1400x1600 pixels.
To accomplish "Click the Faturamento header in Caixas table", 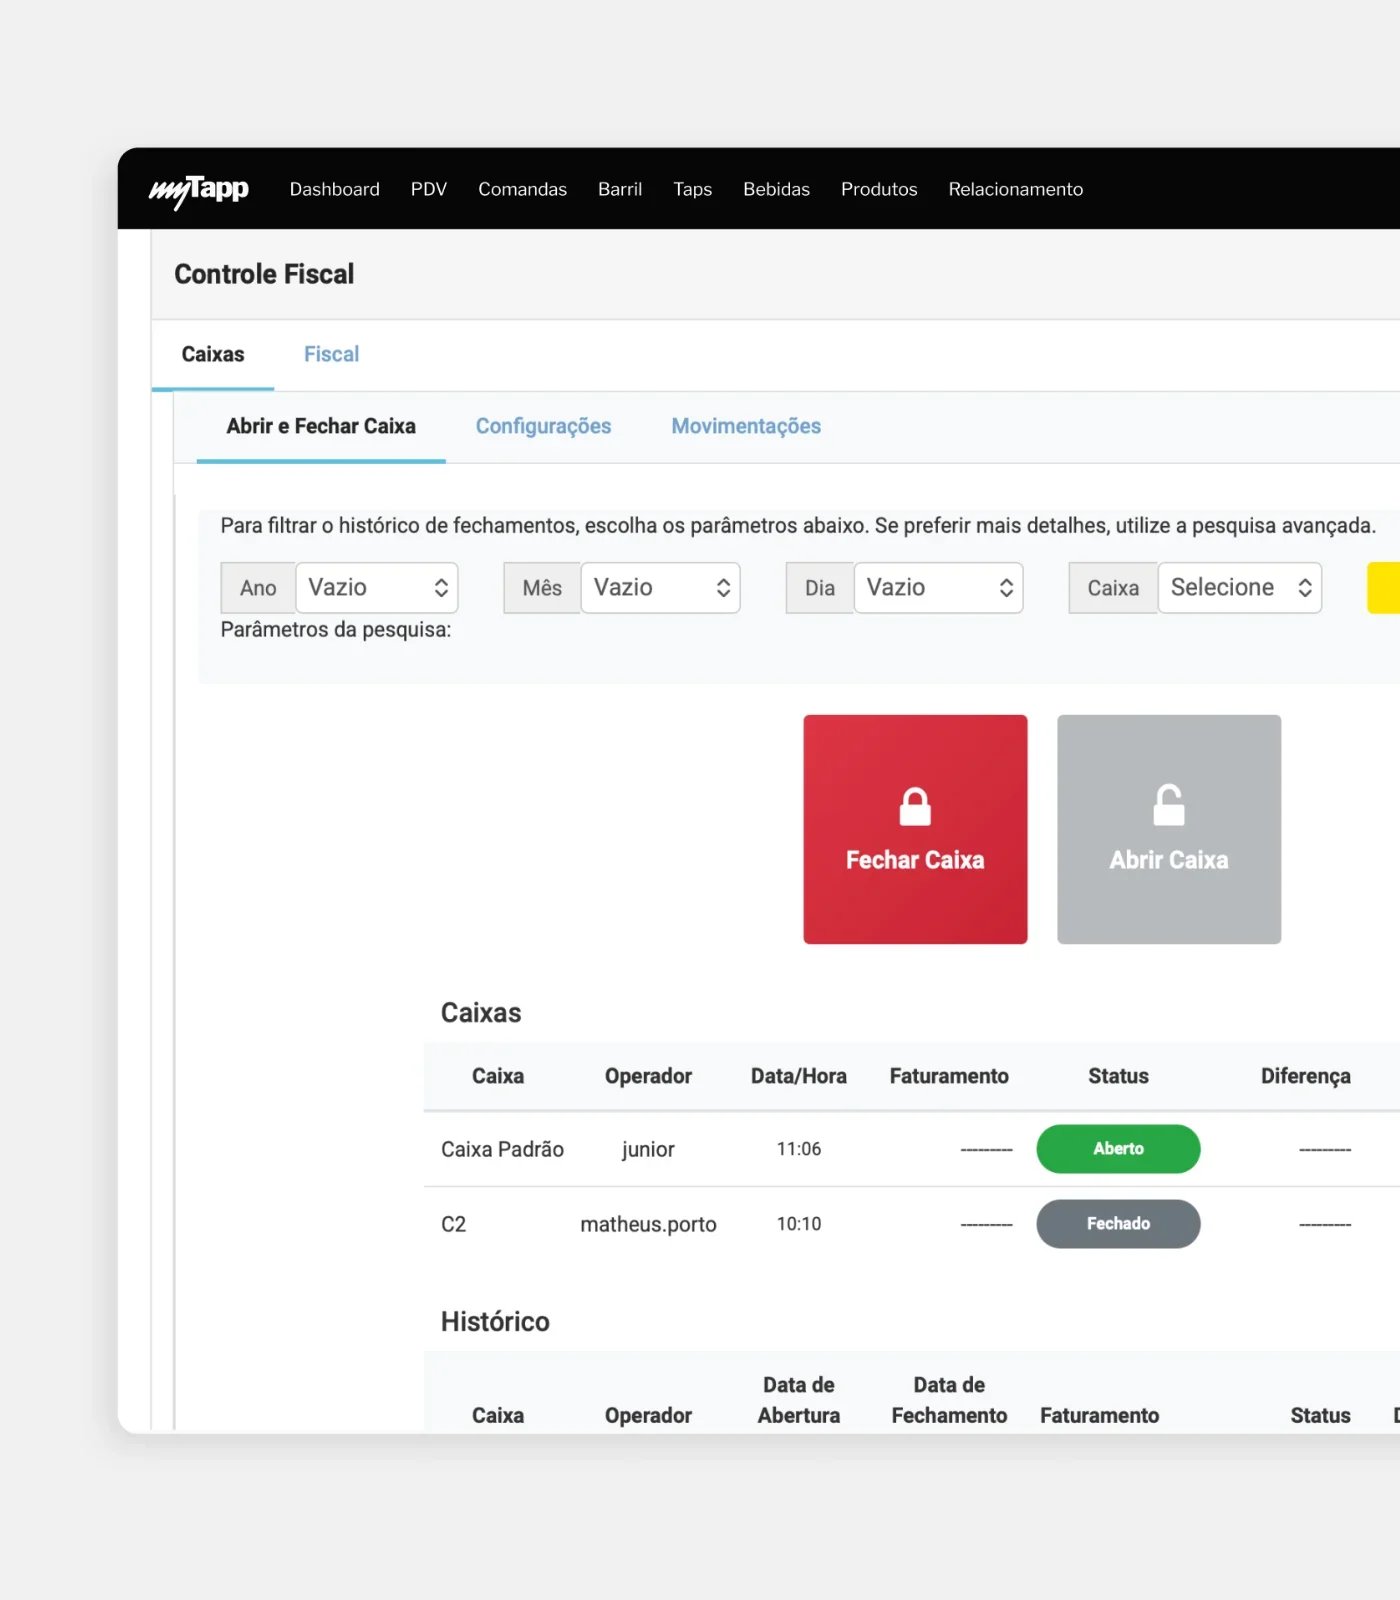I will (949, 1076).
